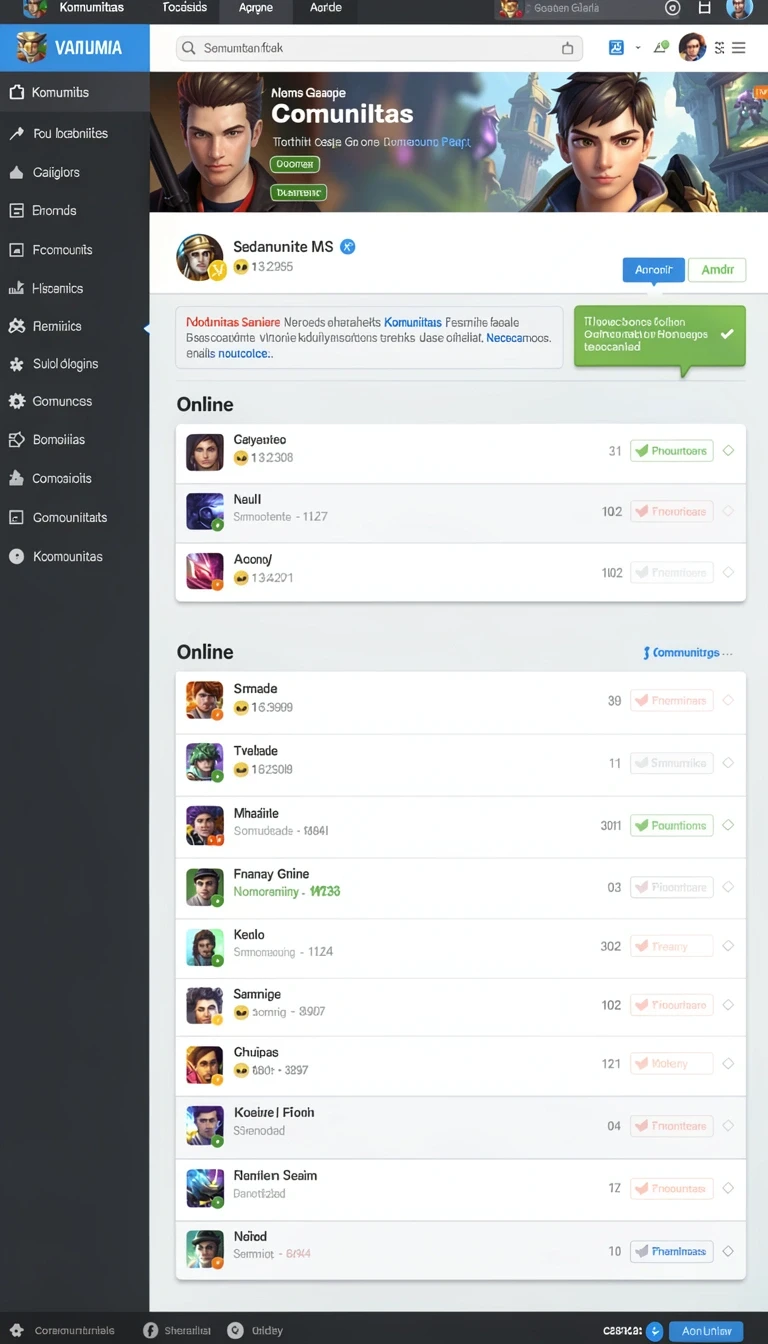Click the Bomoiiias sidebar icon
This screenshot has height=1344, width=768.
pos(16,439)
